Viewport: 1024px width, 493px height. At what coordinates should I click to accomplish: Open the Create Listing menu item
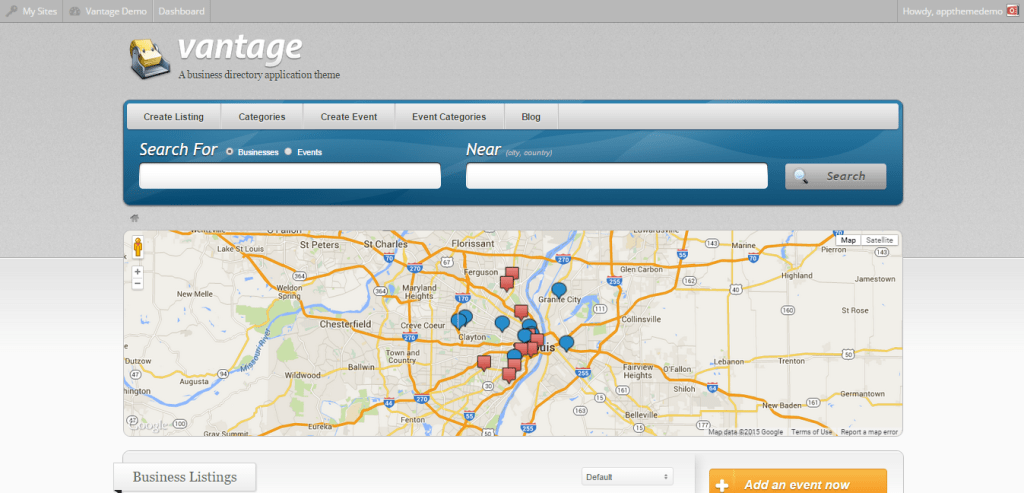point(174,117)
